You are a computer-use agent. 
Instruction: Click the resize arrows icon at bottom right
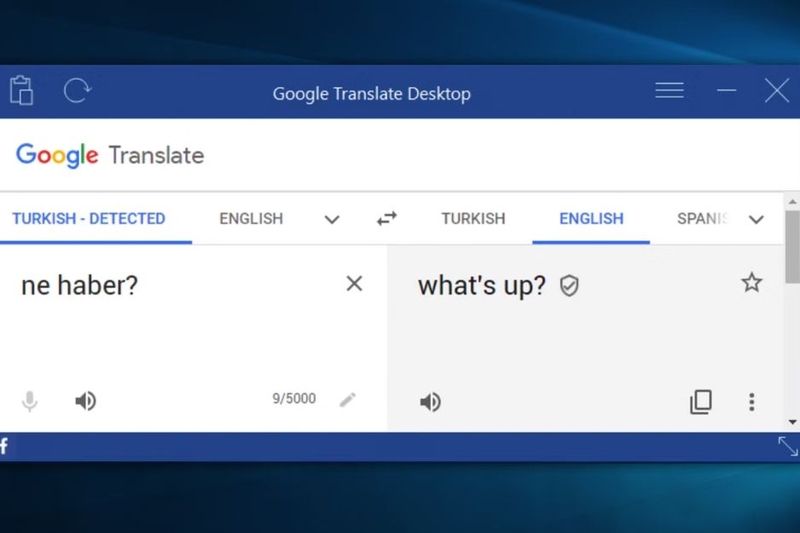tap(788, 446)
